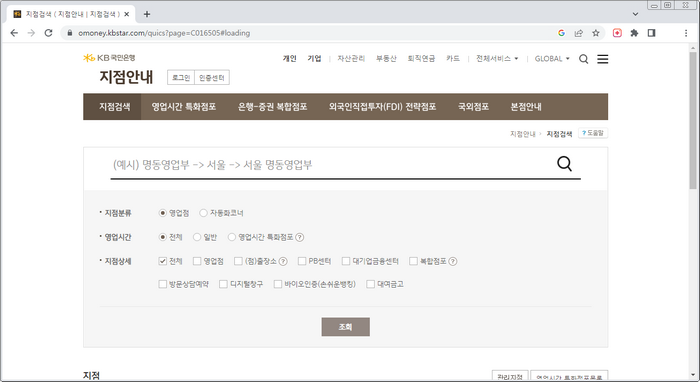This screenshot has height=382, width=700.
Task: Click the KB국민은행 logo
Action: pos(109,58)
